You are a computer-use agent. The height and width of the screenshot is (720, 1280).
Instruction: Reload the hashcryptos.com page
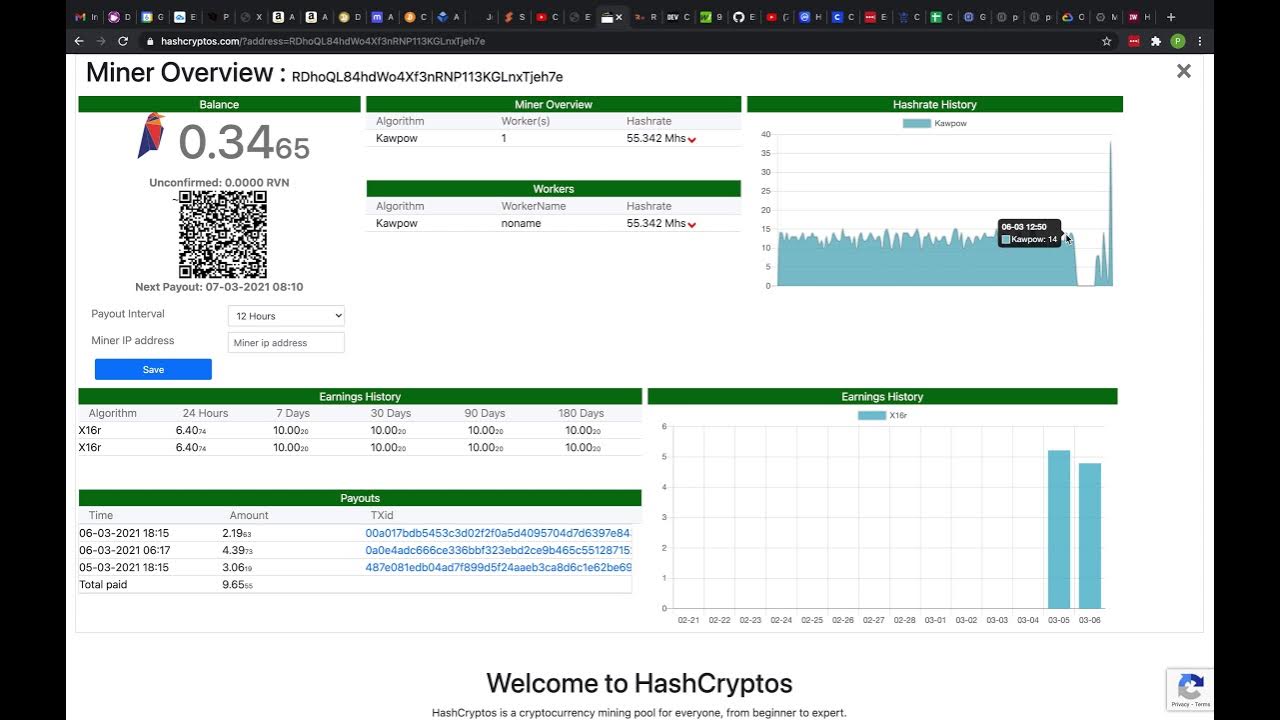point(123,41)
